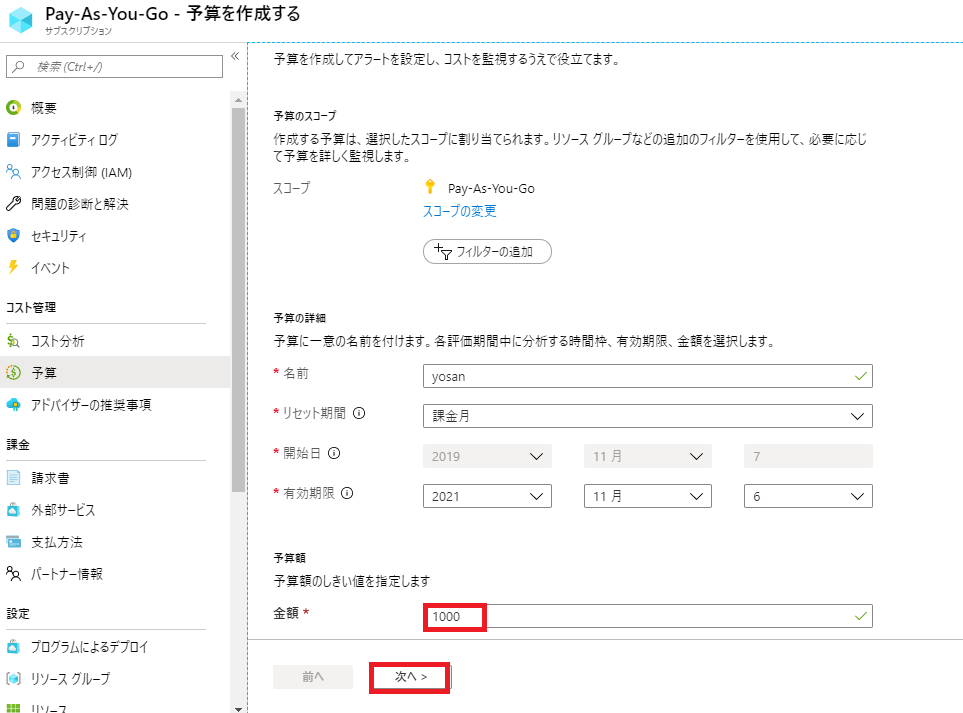The image size is (963, 713).
Task: Click the イベント lightning bolt icon
Action: click(x=14, y=267)
